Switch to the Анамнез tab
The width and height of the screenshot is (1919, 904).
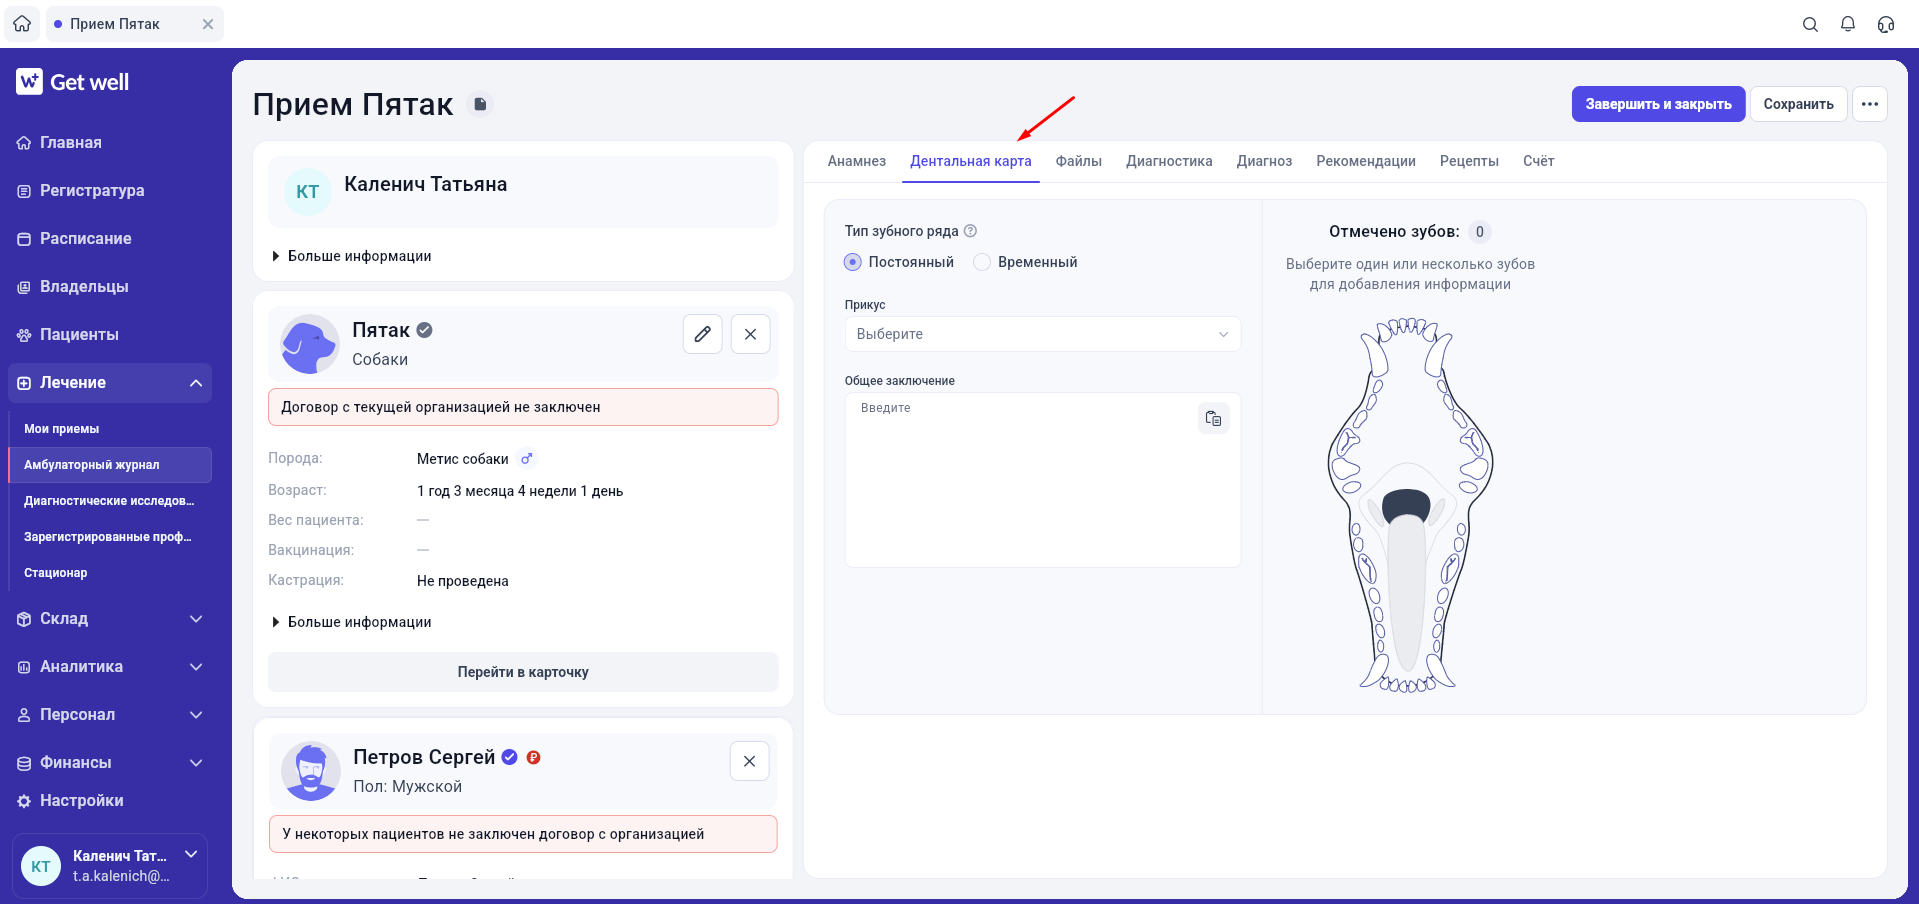(x=857, y=161)
